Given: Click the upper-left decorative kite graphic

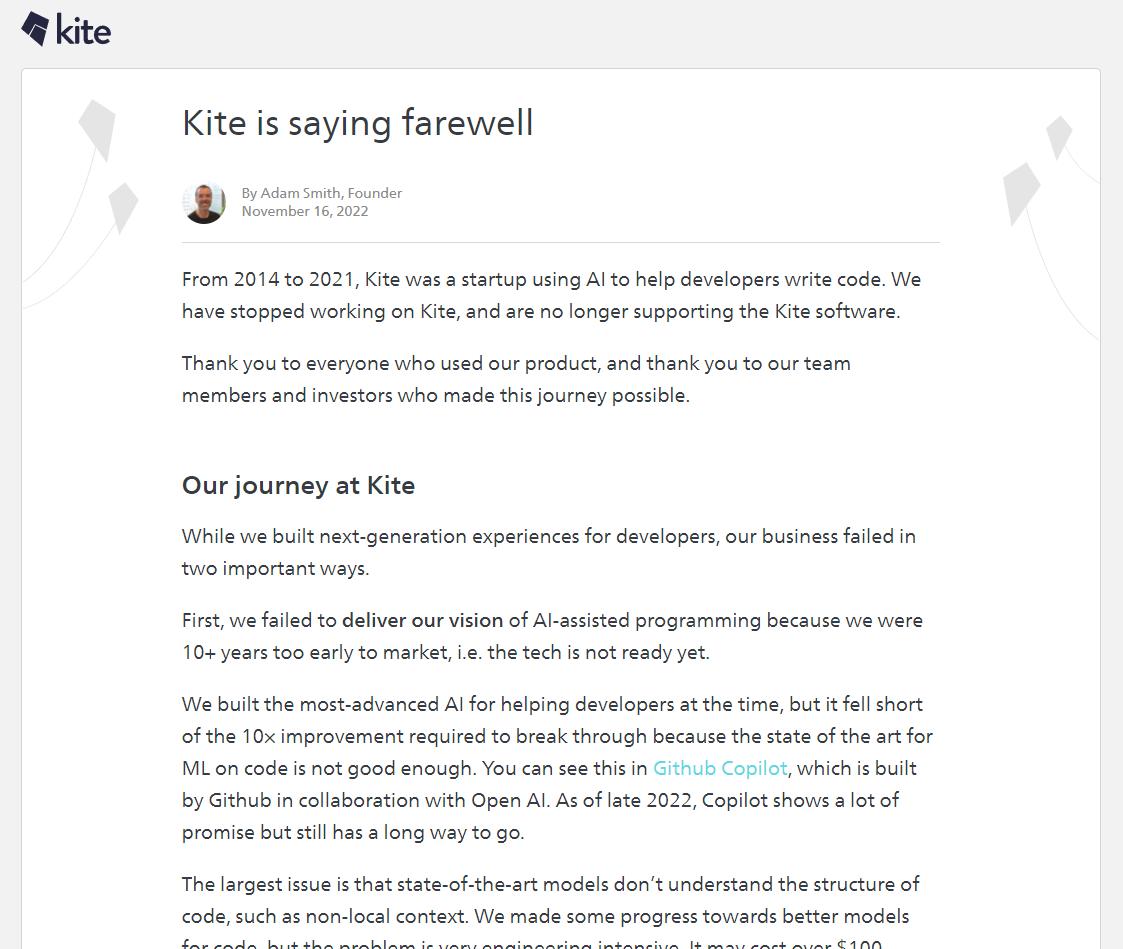Looking at the screenshot, I should click(98, 127).
